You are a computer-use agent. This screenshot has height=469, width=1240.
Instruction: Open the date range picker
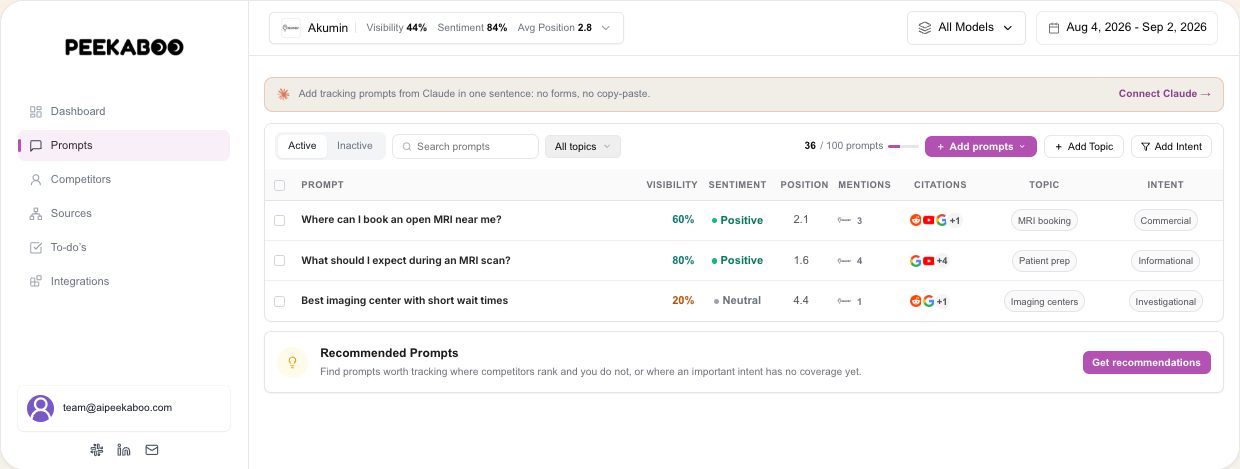tap(1127, 28)
